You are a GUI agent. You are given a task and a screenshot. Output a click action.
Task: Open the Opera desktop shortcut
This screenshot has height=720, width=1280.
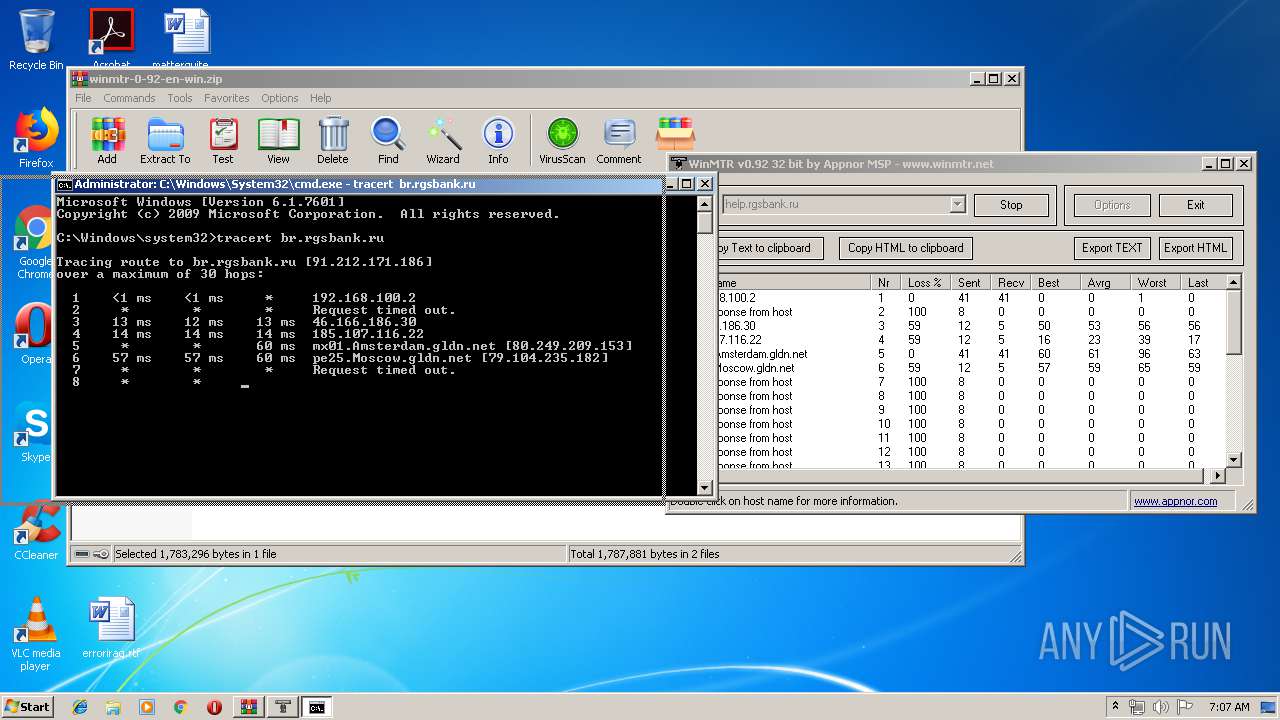coord(34,333)
